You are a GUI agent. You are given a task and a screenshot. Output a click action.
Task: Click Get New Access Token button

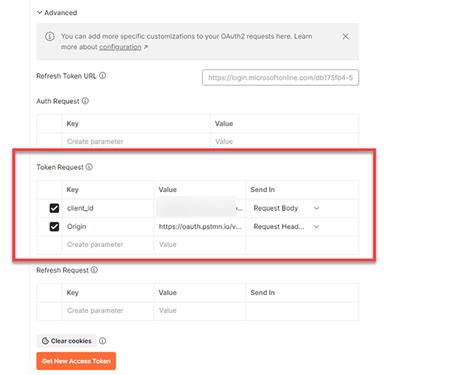click(x=76, y=361)
